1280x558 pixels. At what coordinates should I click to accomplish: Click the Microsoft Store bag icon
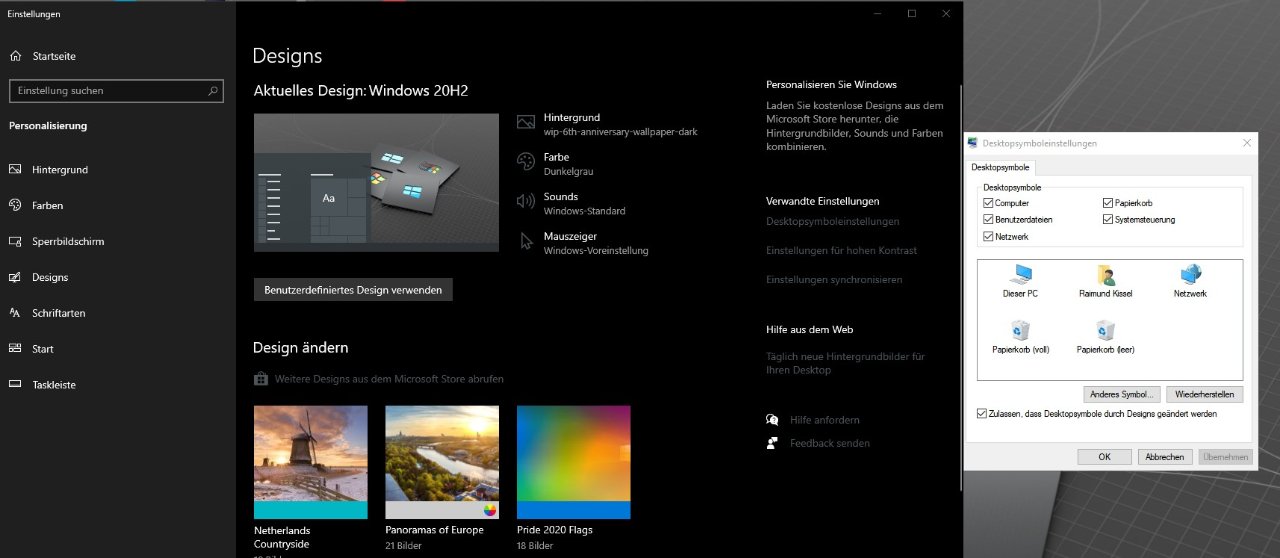pyautogui.click(x=260, y=379)
